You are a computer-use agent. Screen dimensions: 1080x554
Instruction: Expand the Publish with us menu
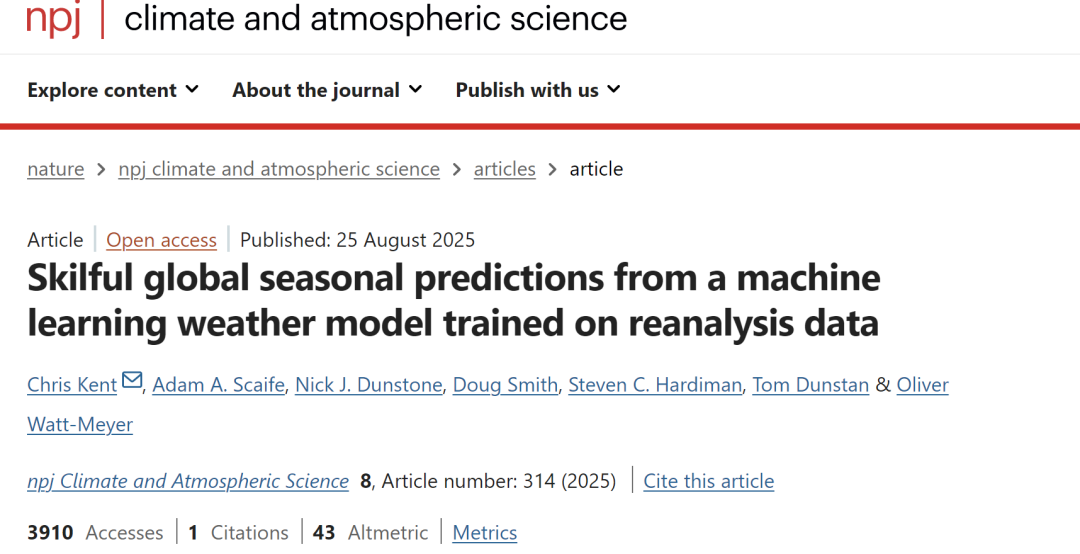[538, 90]
